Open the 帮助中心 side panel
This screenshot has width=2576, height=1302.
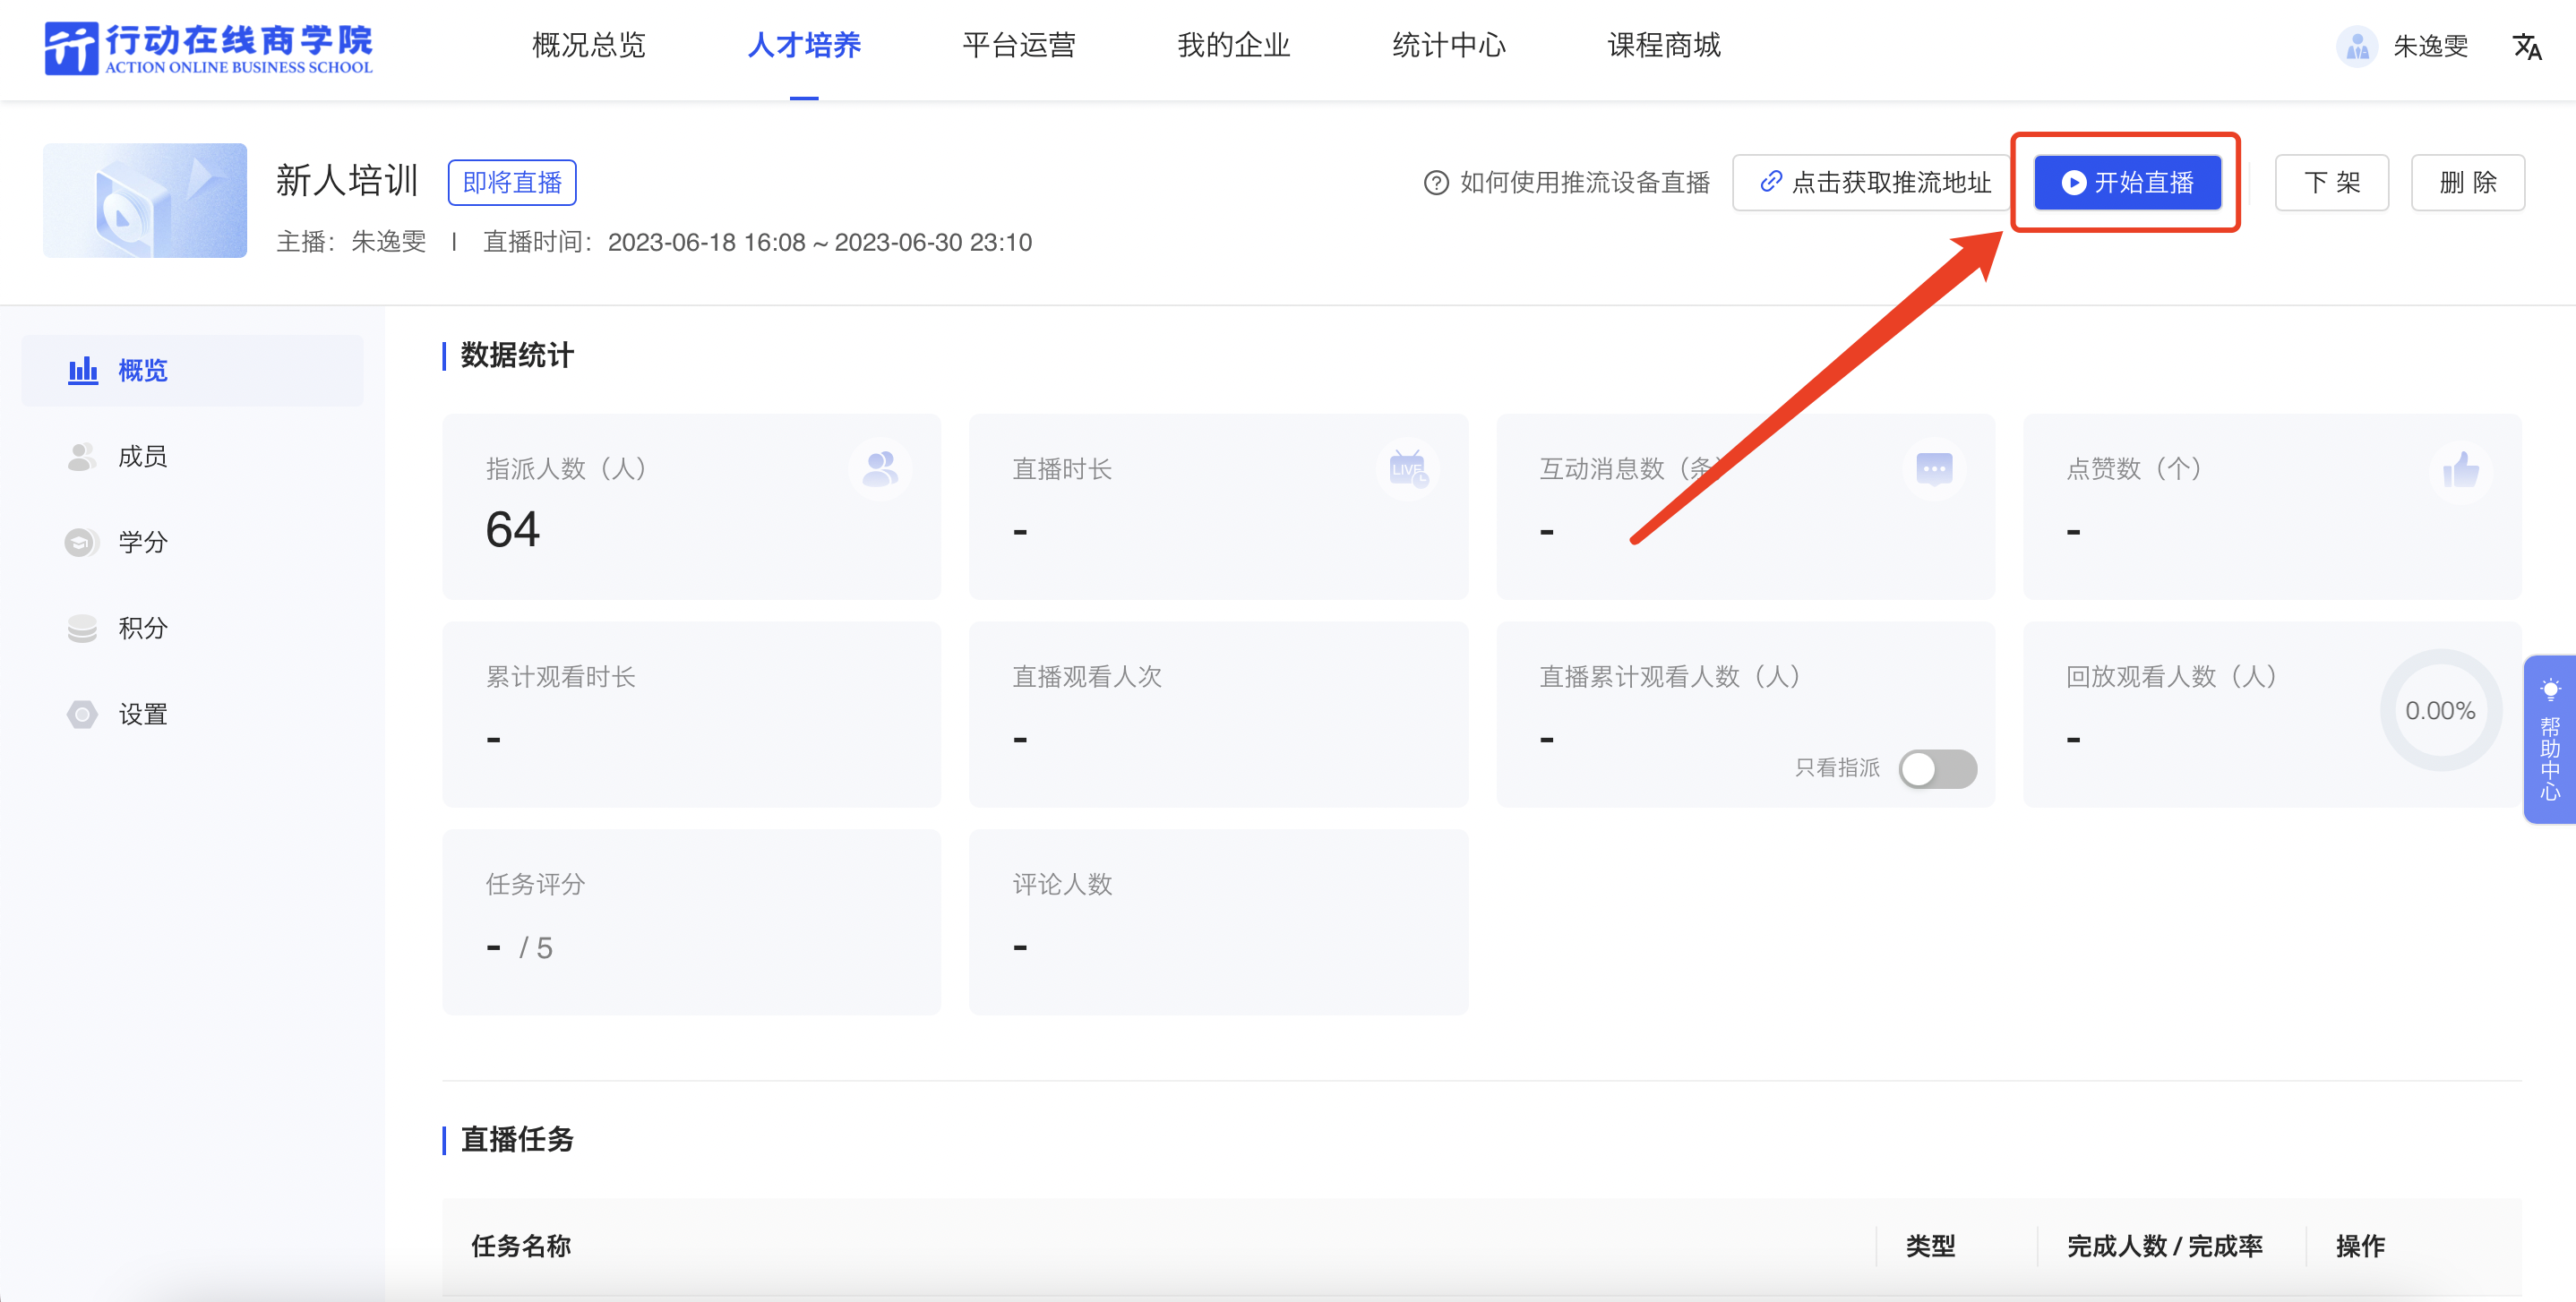pyautogui.click(x=2549, y=739)
